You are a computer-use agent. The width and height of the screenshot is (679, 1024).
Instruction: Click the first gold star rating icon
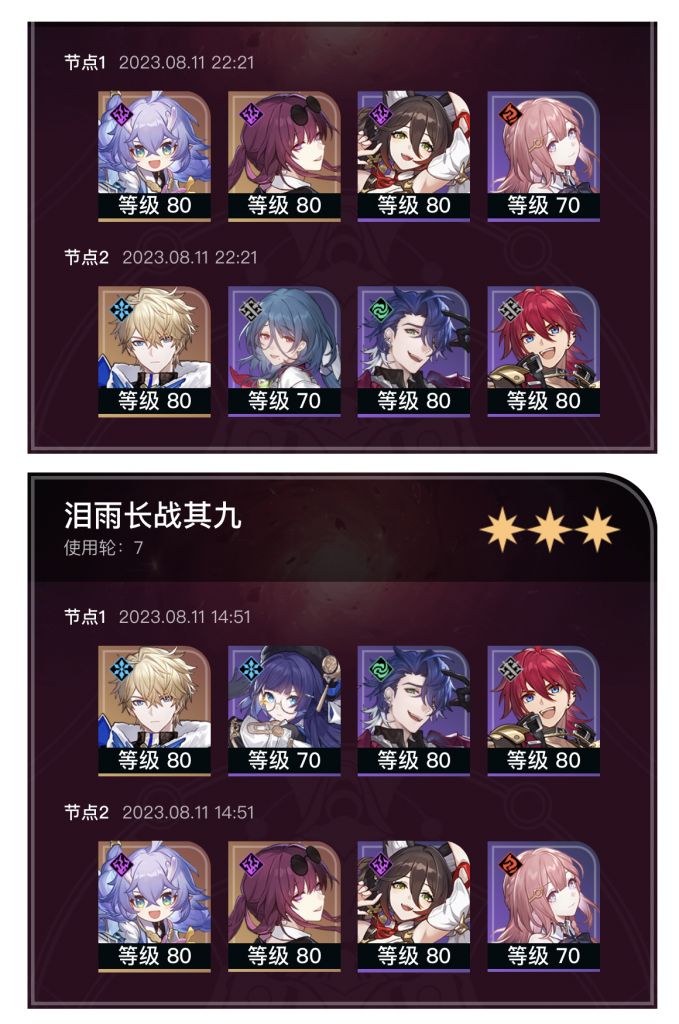pyautogui.click(x=502, y=528)
